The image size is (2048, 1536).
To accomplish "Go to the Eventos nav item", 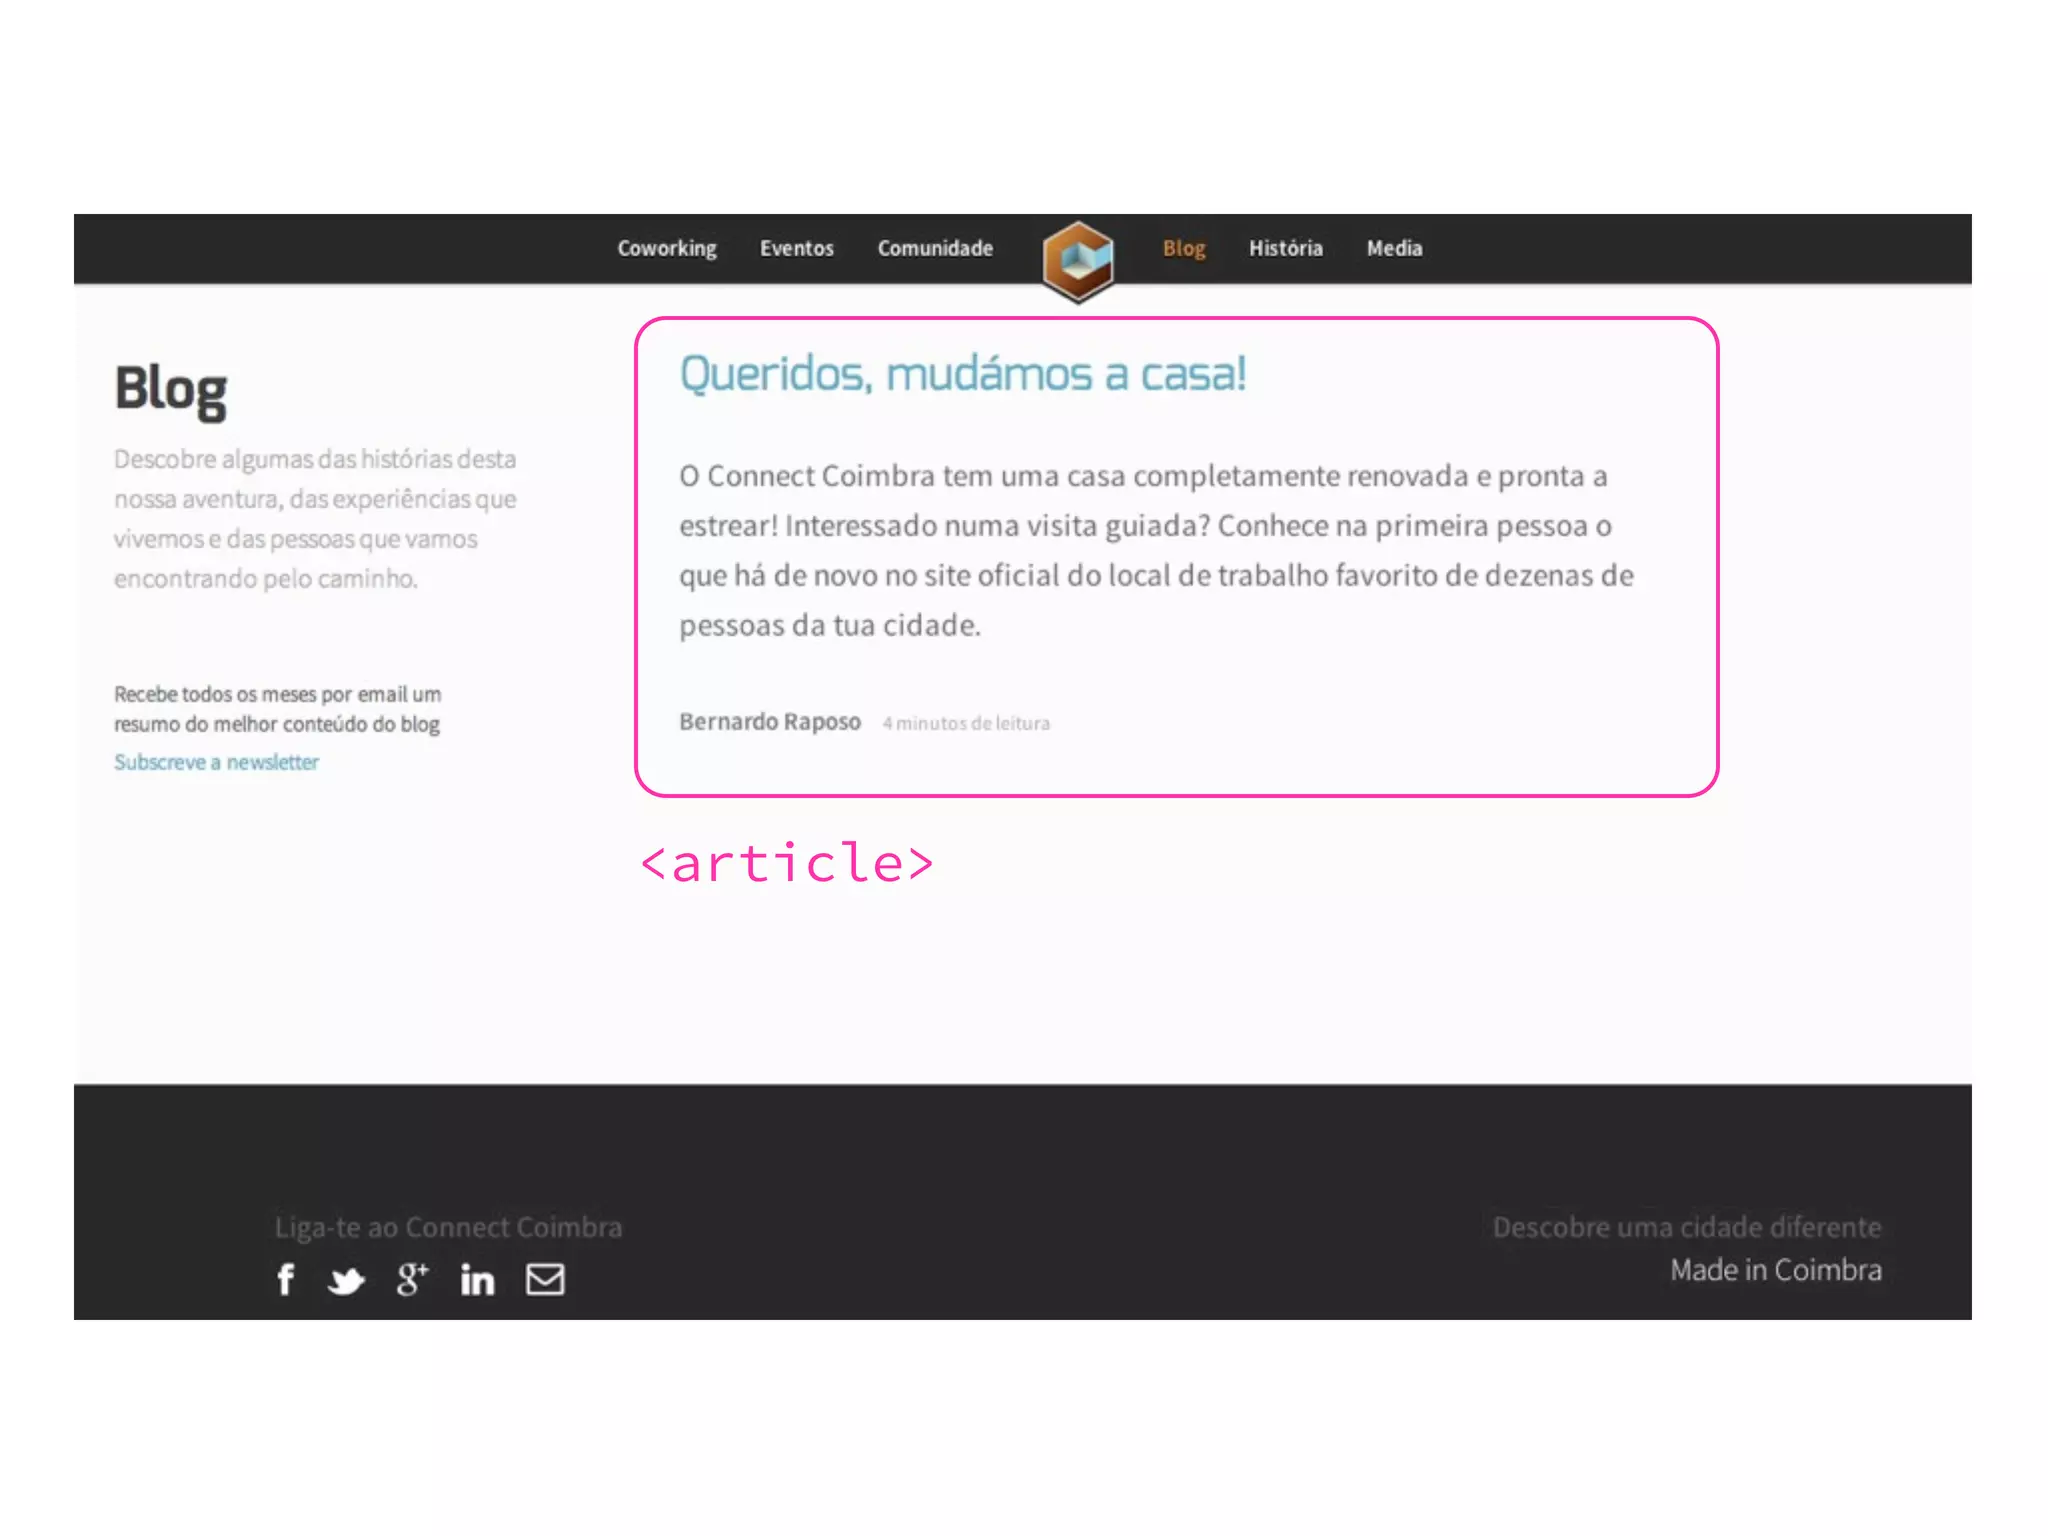I will pos(796,248).
